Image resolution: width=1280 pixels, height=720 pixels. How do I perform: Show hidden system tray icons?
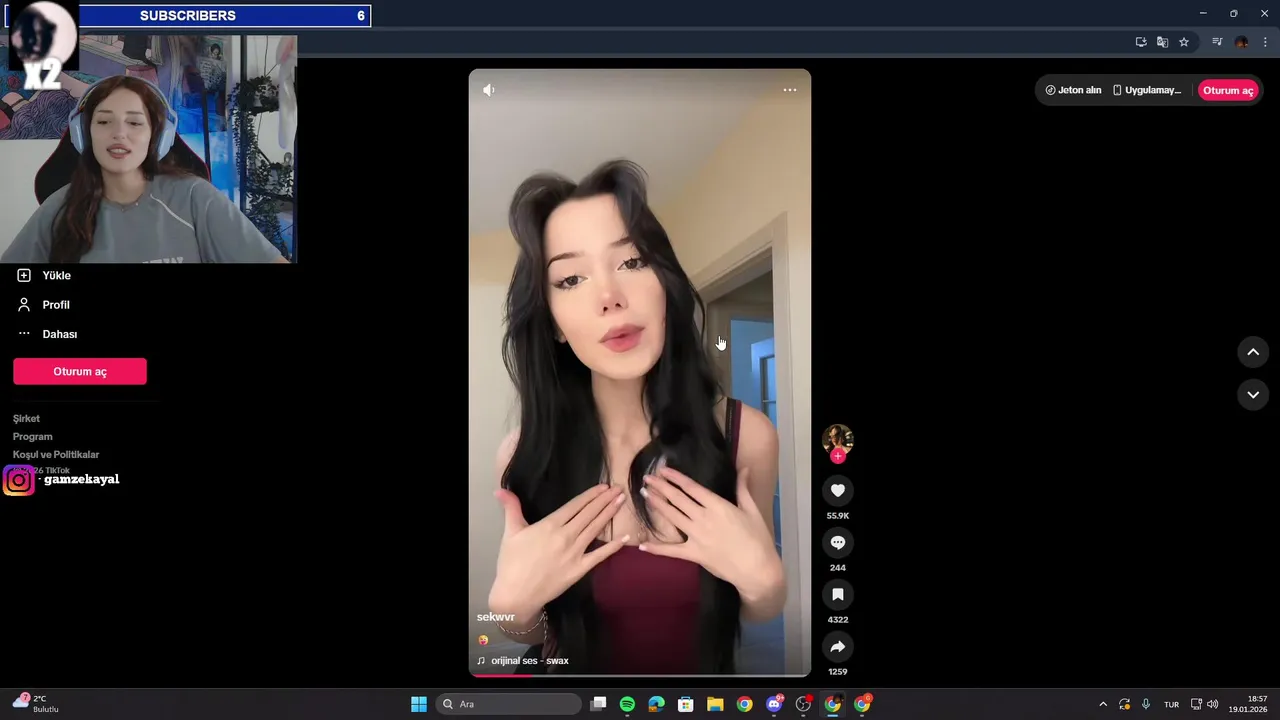[1103, 704]
